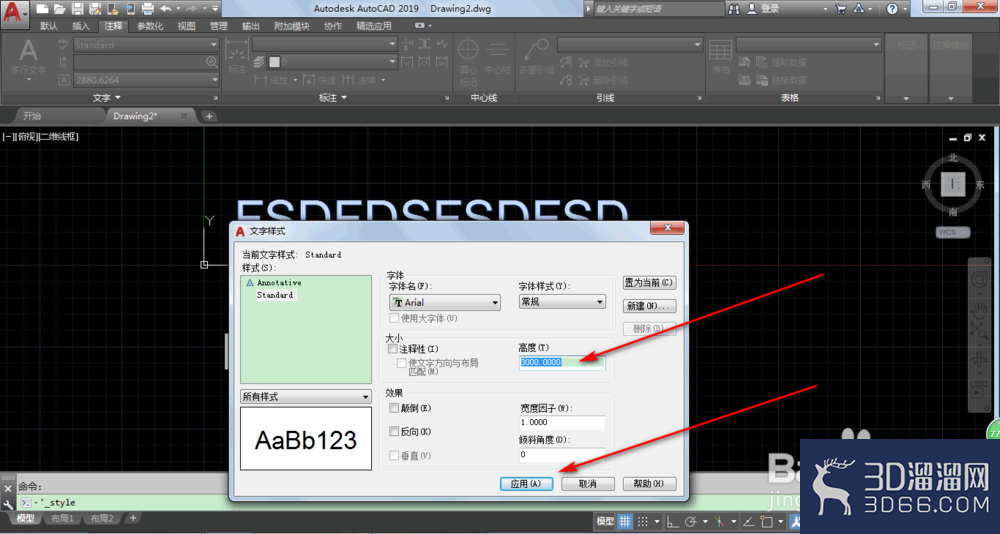The image size is (1000, 534).
Task: Click the New drawing icon in quick access toolbar
Action: pos(42,9)
